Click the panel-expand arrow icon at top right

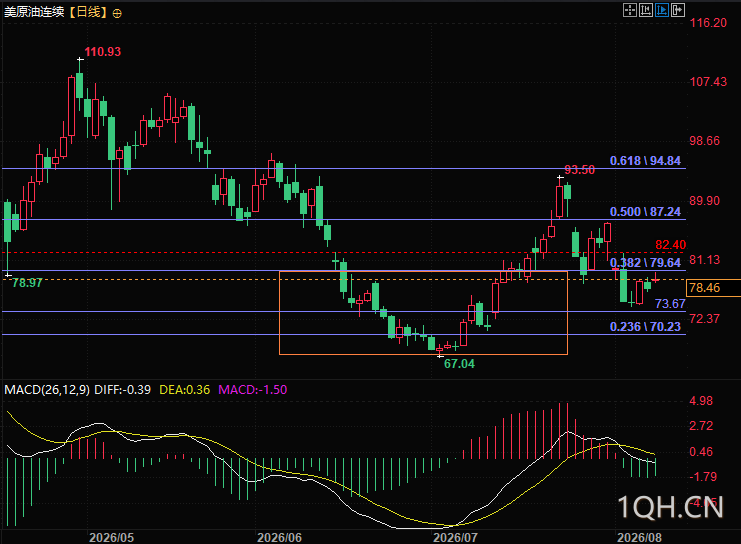678,10
